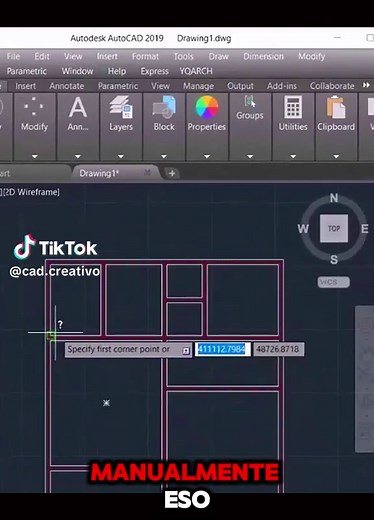Click the 2D Wireframe visual style control

tap(31, 192)
